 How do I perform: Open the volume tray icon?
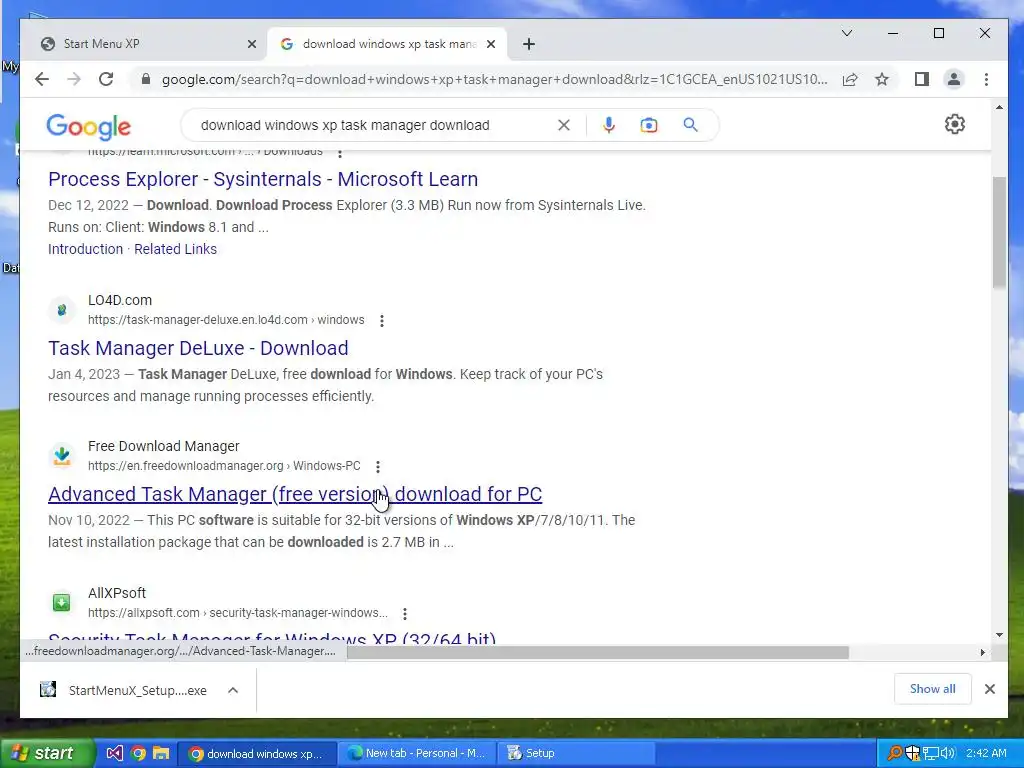coord(948,753)
